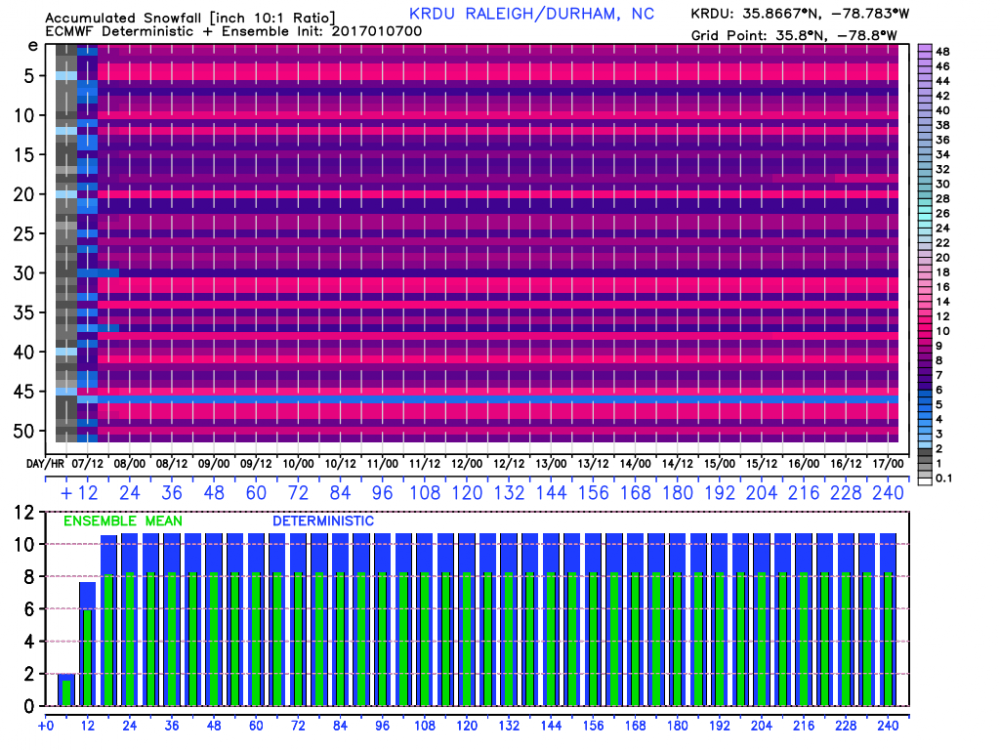
Task: Click the first short bar at hour 6
Action: click(66, 689)
